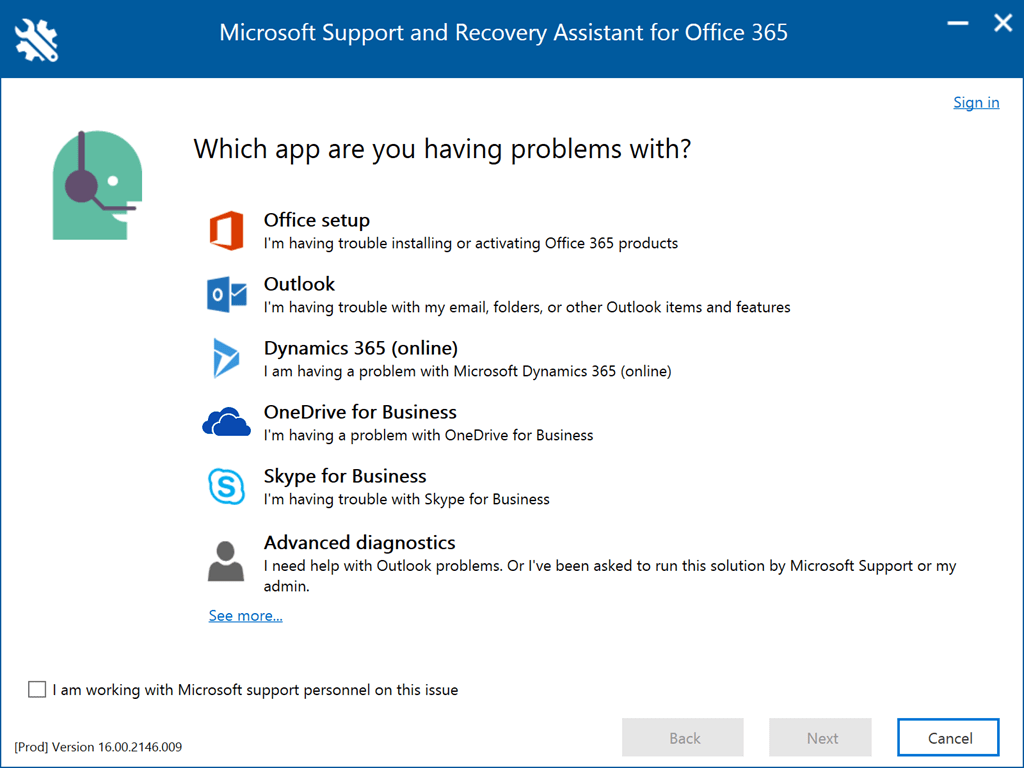Select the Office setup icon
Viewport: 1024px width, 768px height.
[227, 231]
